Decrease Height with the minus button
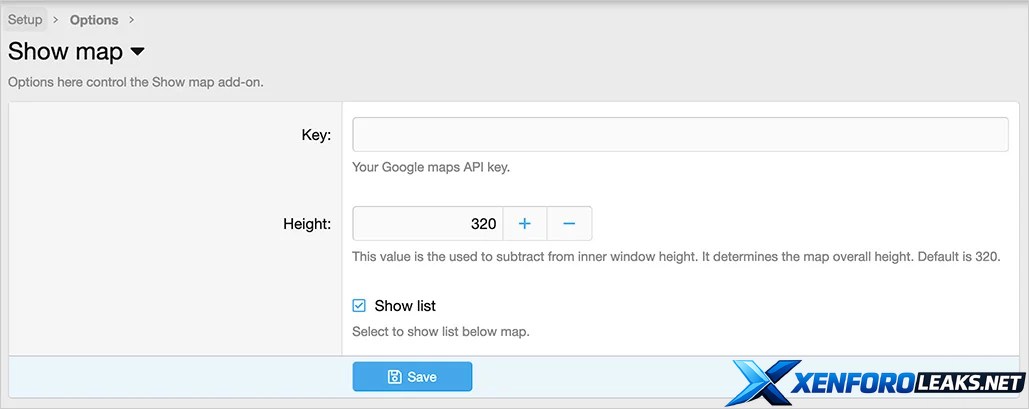 [x=569, y=224]
